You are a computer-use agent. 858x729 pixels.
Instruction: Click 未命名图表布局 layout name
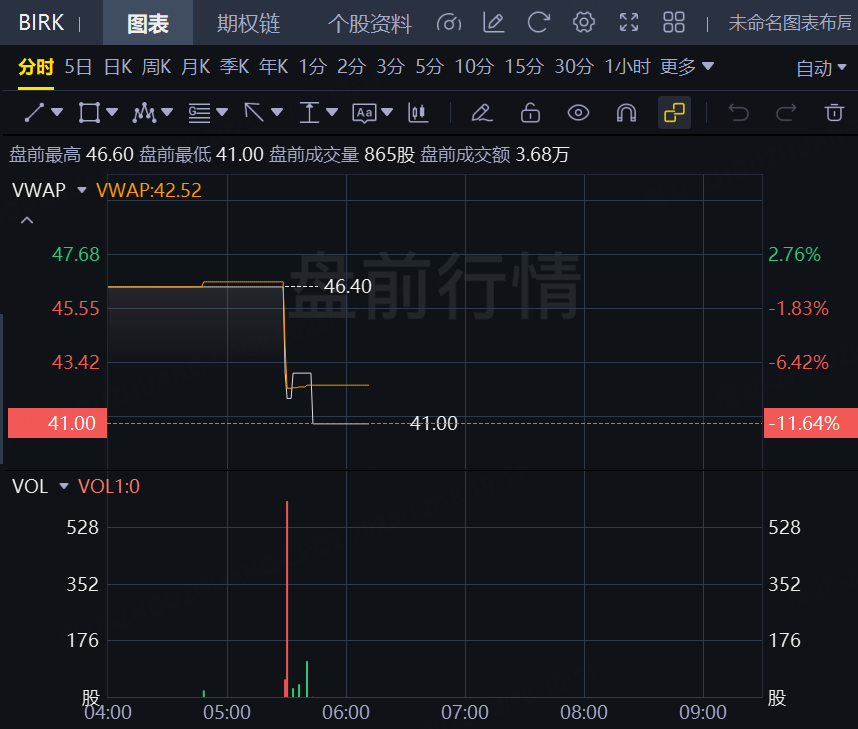(x=790, y=21)
